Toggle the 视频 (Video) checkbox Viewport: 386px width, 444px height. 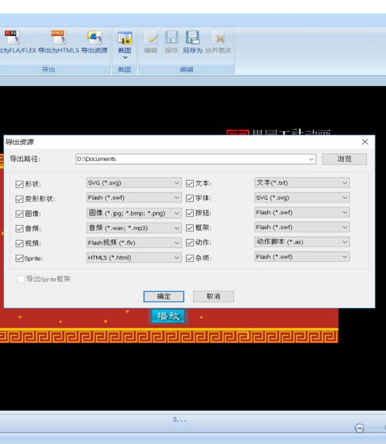point(19,243)
